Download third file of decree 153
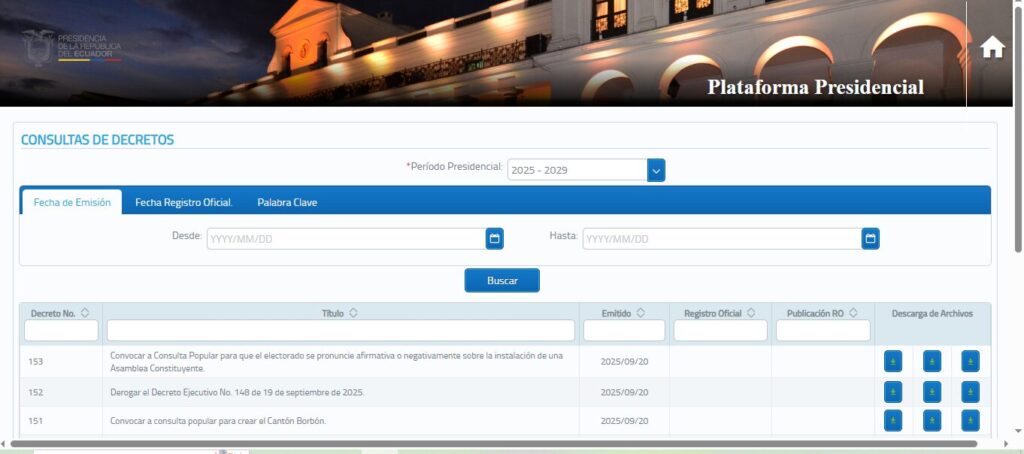 970,362
